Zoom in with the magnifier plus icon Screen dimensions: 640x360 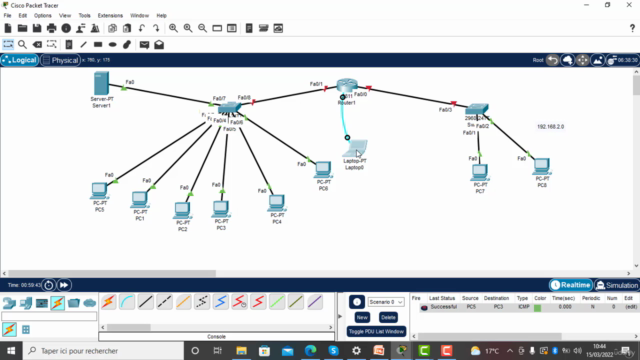point(173,28)
